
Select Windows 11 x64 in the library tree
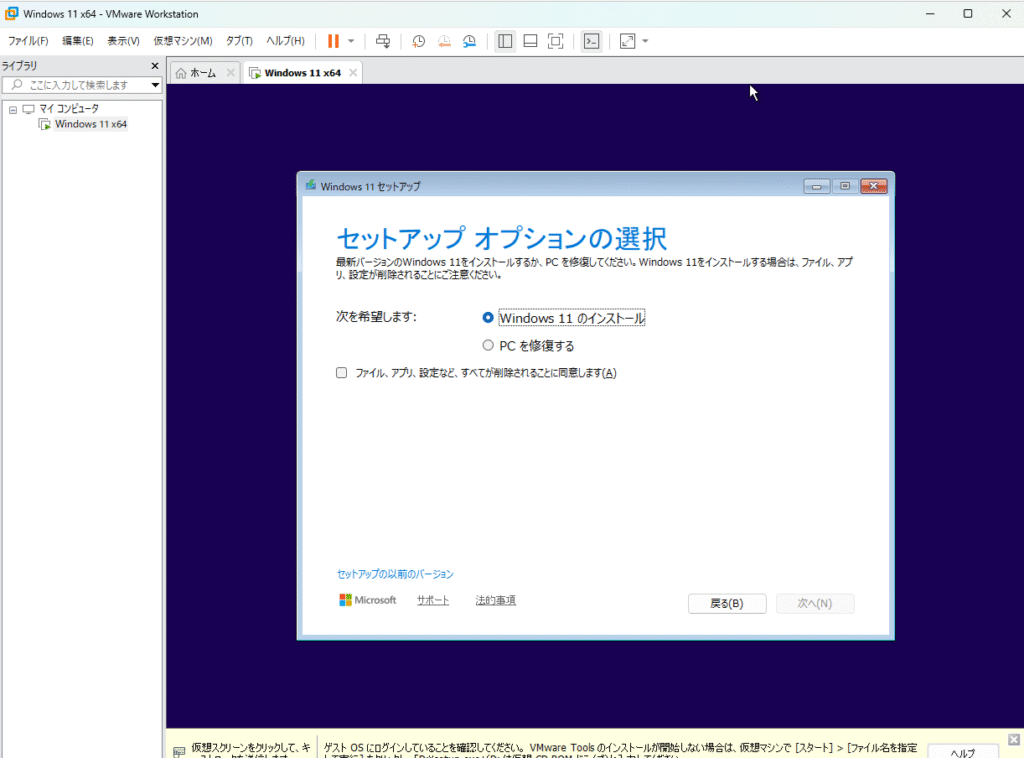90,124
